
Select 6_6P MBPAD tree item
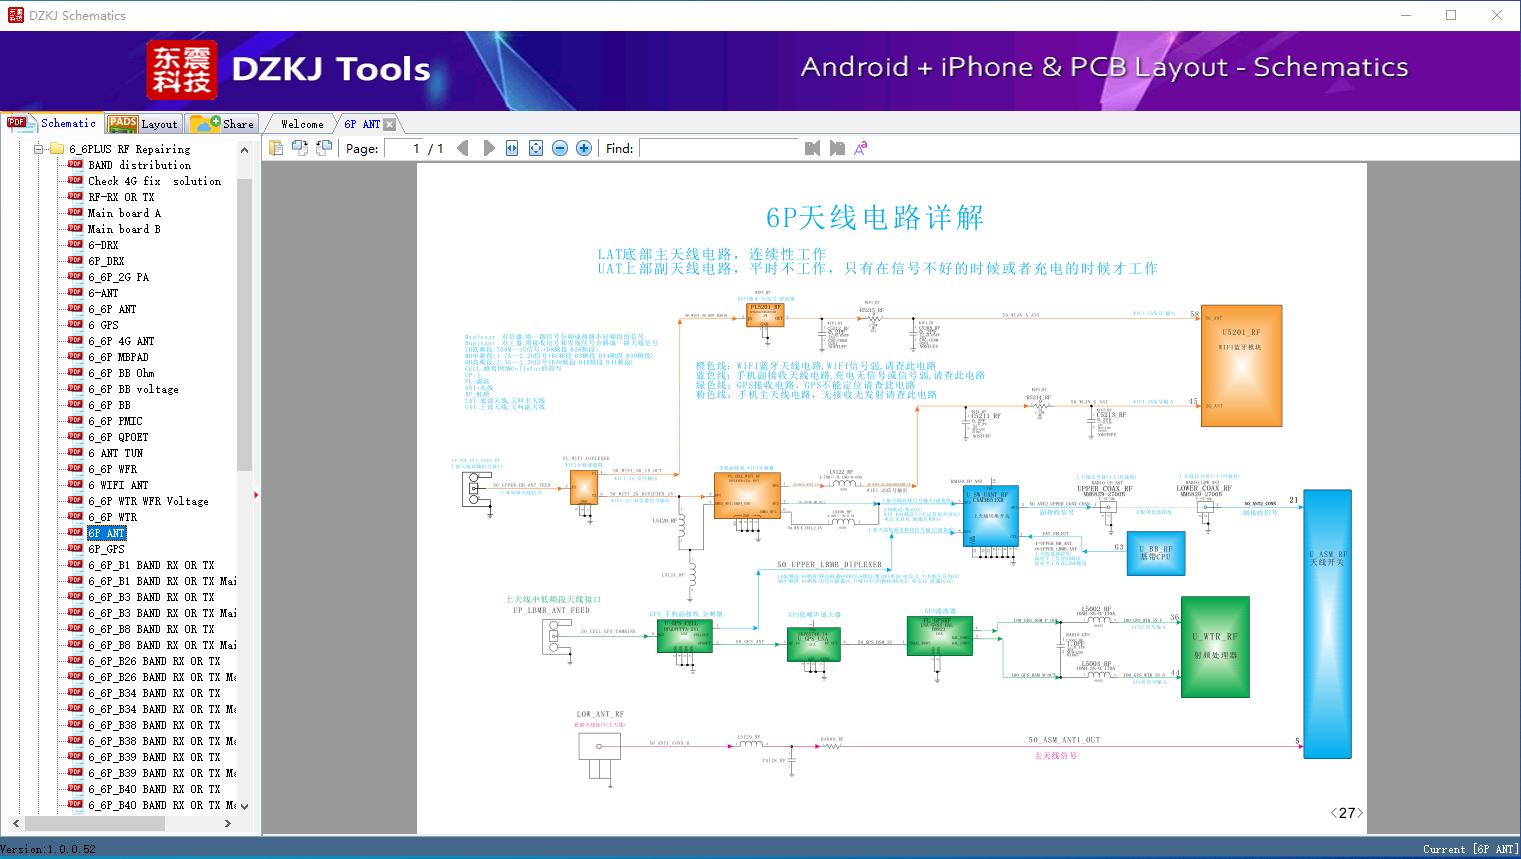[x=118, y=357]
